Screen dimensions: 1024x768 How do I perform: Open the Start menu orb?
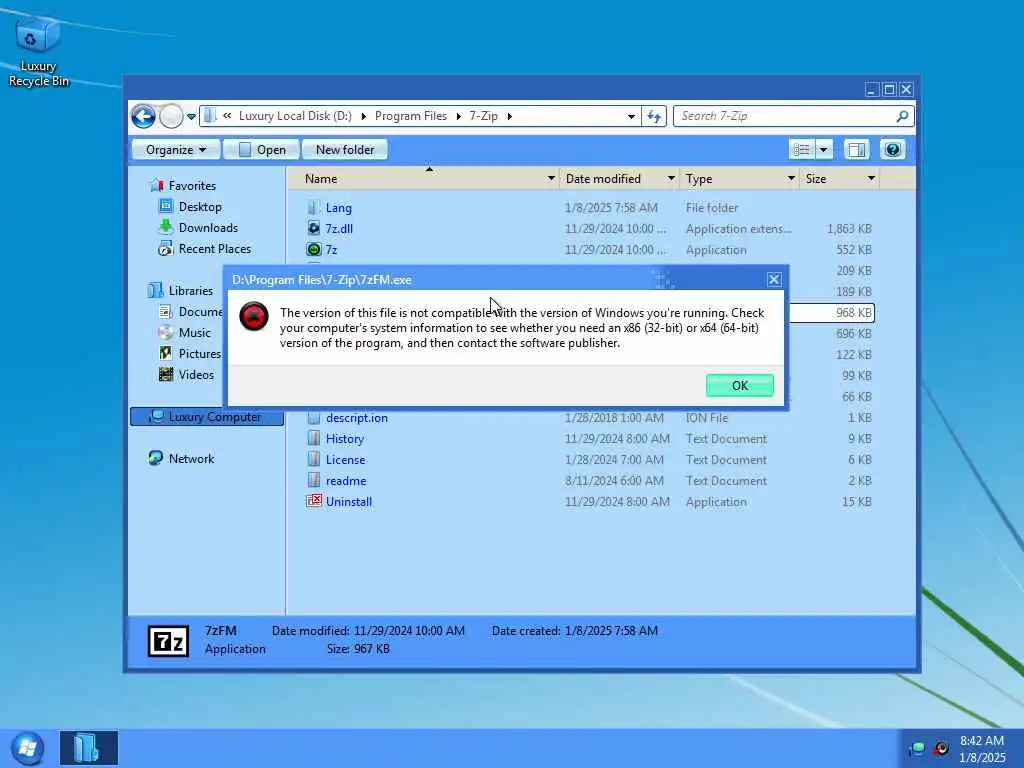(x=27, y=748)
